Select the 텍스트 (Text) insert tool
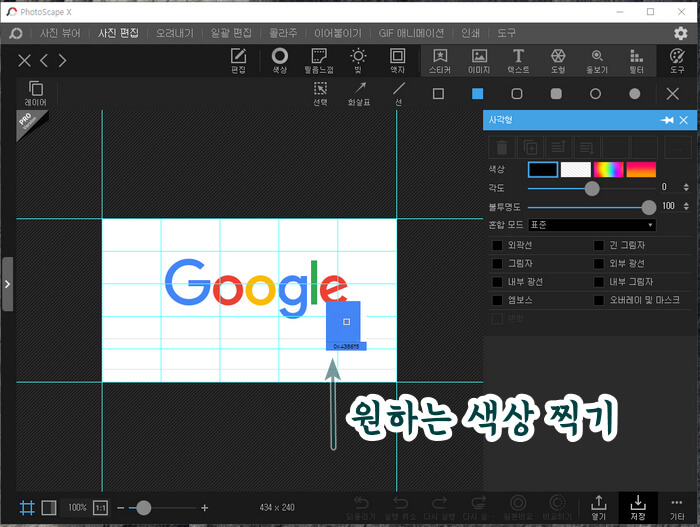Viewport: 700px width, 527px height. (518, 61)
